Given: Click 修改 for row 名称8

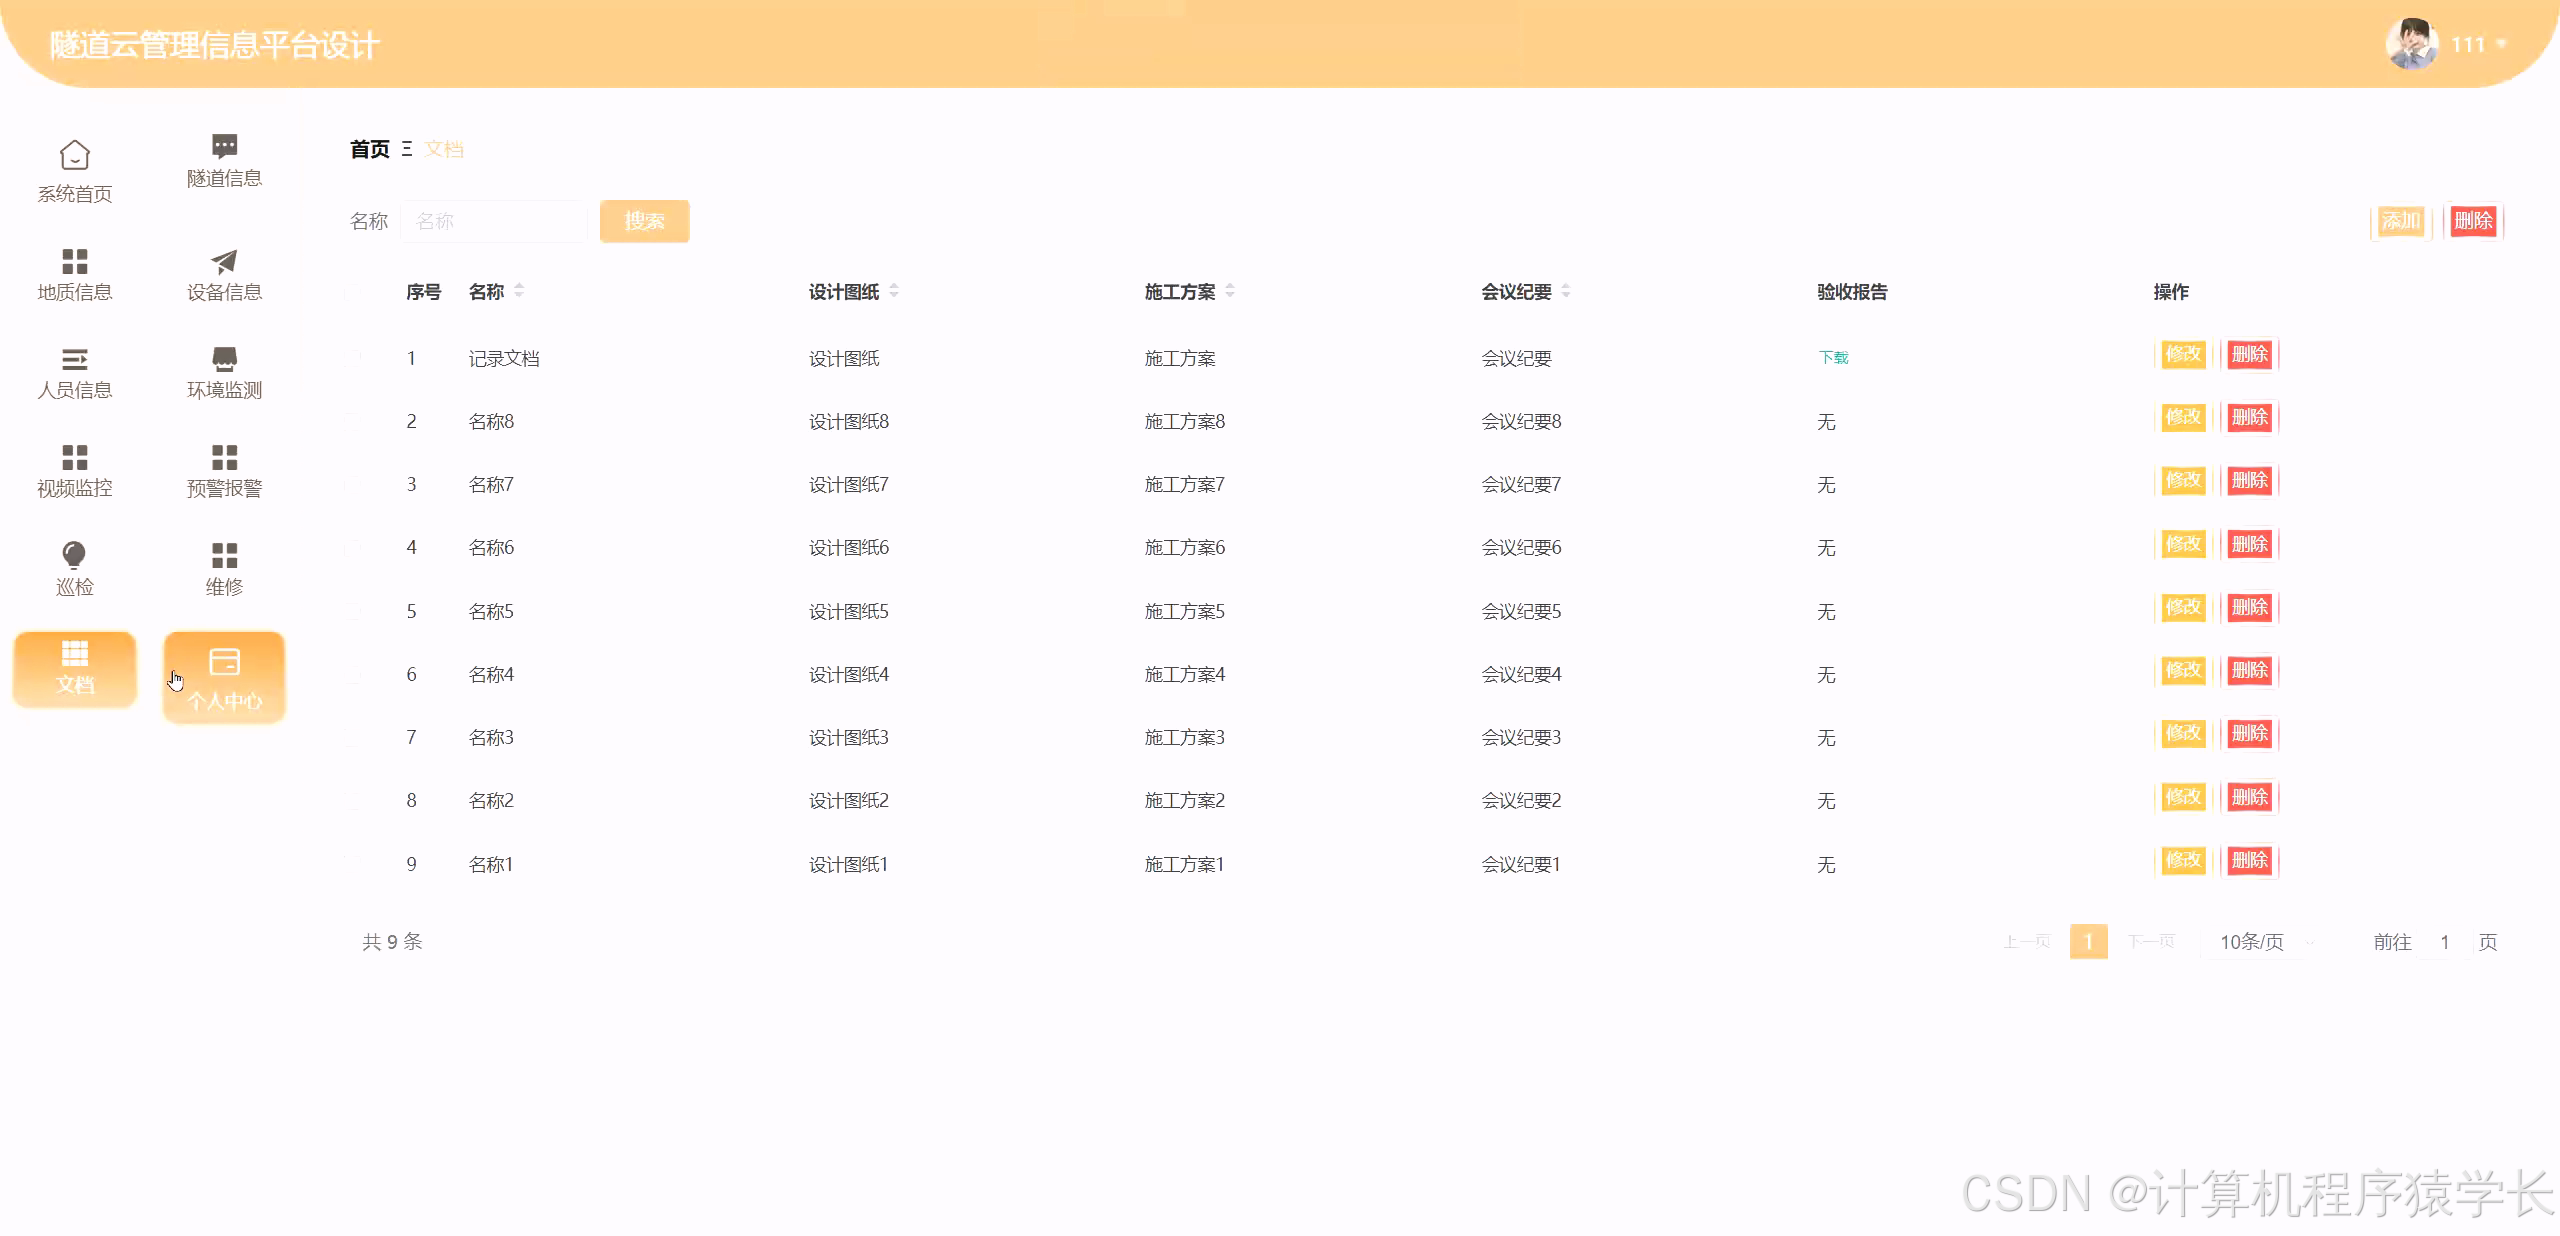Looking at the screenshot, I should pos(2182,417).
